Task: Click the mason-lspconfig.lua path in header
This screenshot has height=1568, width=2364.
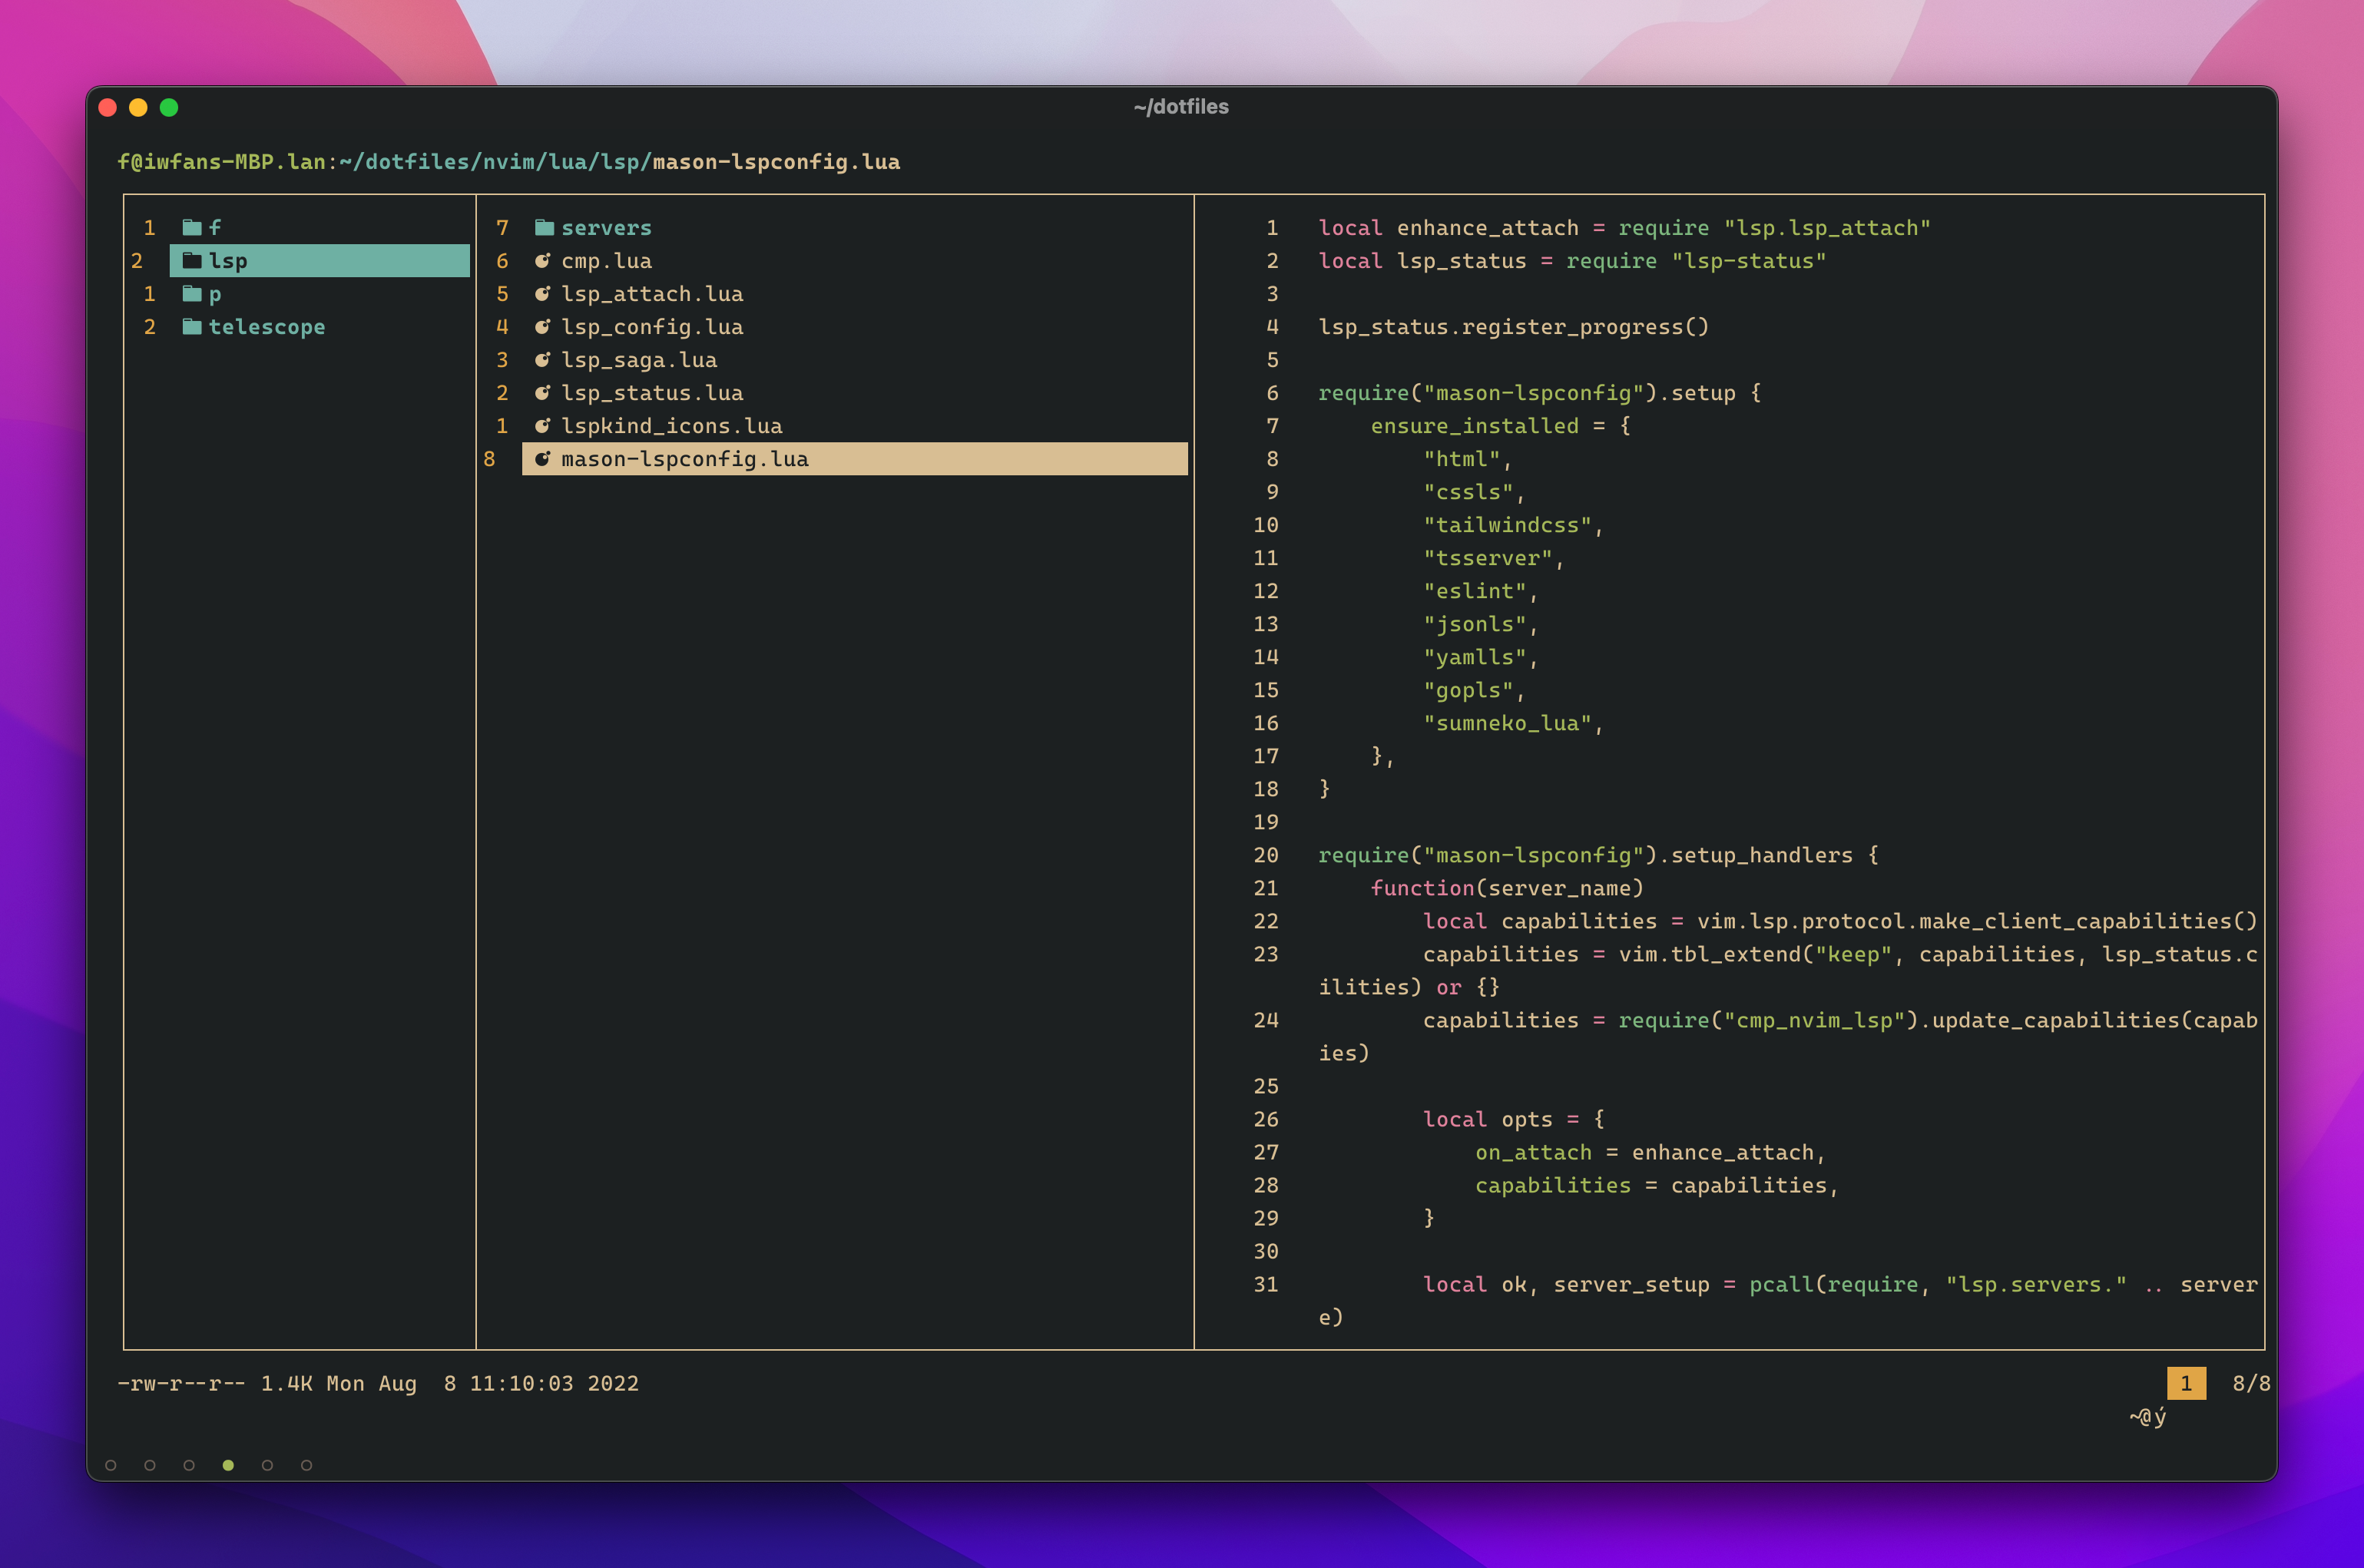Action: [776, 162]
